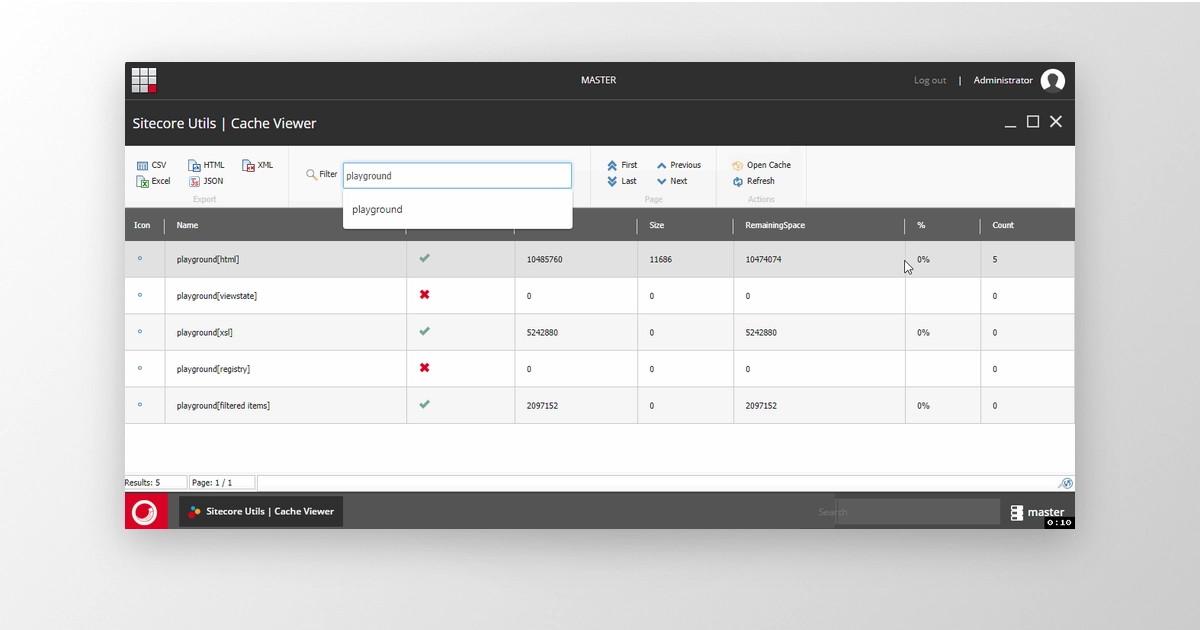Image resolution: width=1200 pixels, height=630 pixels.
Task: Go to the Next page
Action: (672, 181)
